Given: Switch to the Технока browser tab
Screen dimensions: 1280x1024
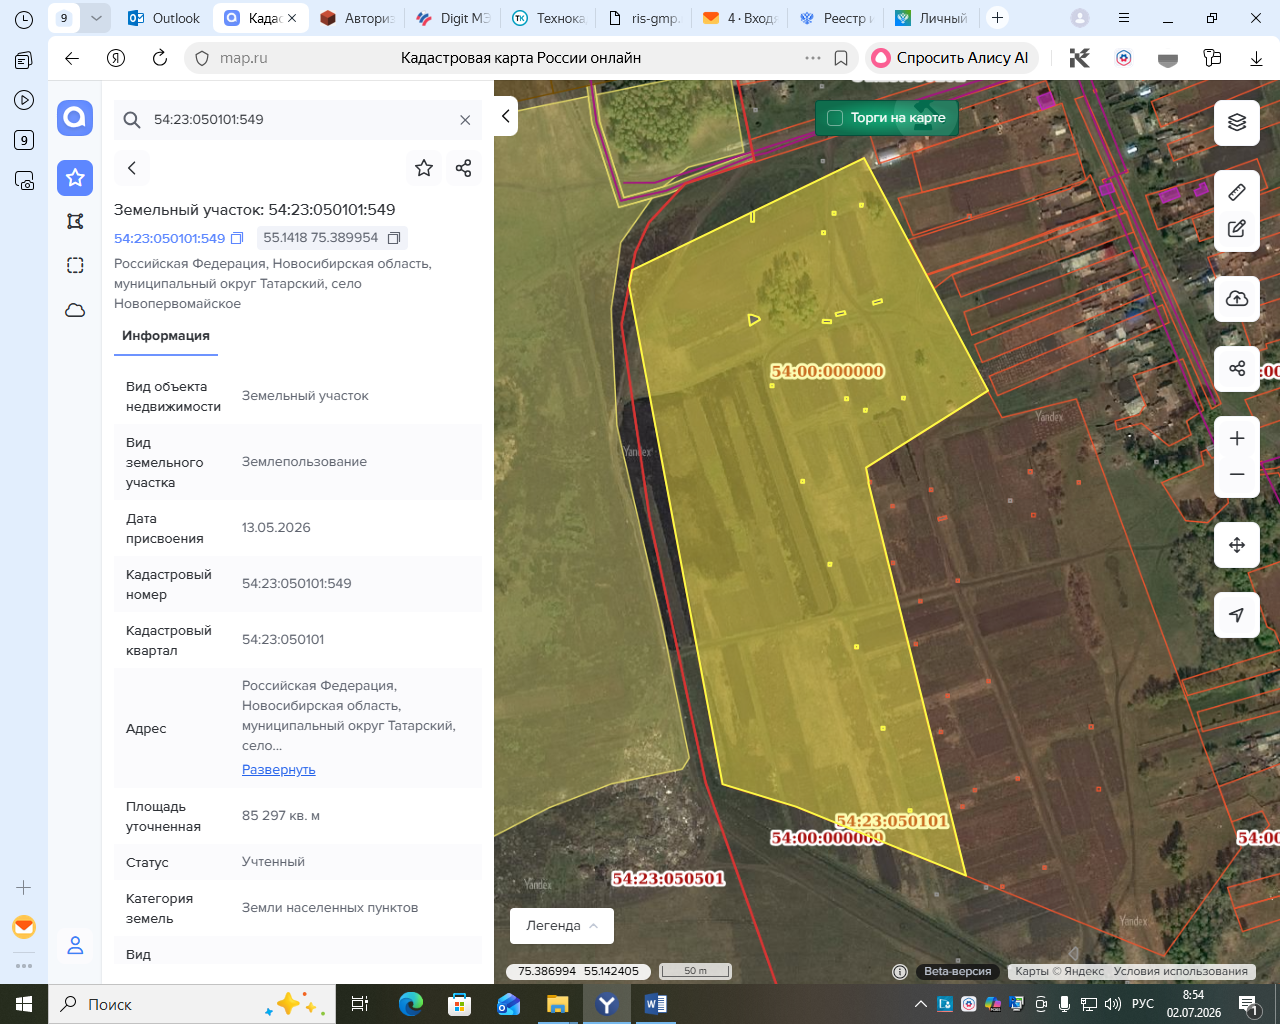Looking at the screenshot, I should [549, 18].
